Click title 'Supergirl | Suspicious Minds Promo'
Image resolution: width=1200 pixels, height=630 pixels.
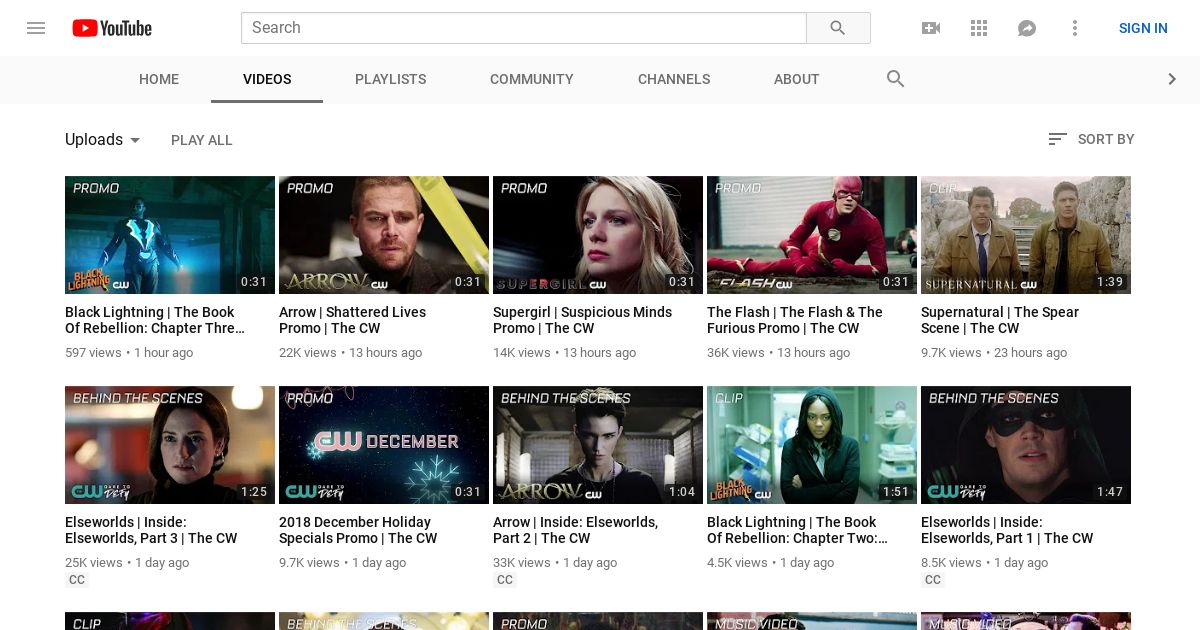(582, 320)
